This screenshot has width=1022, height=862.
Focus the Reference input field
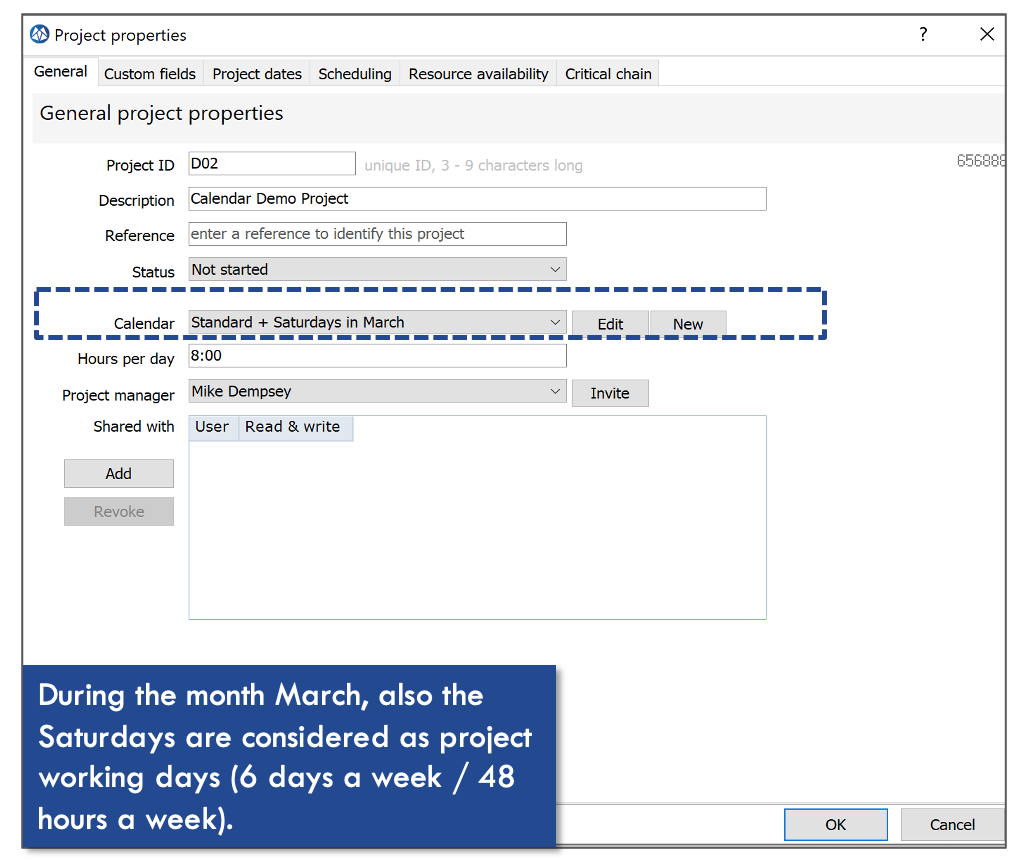377,234
